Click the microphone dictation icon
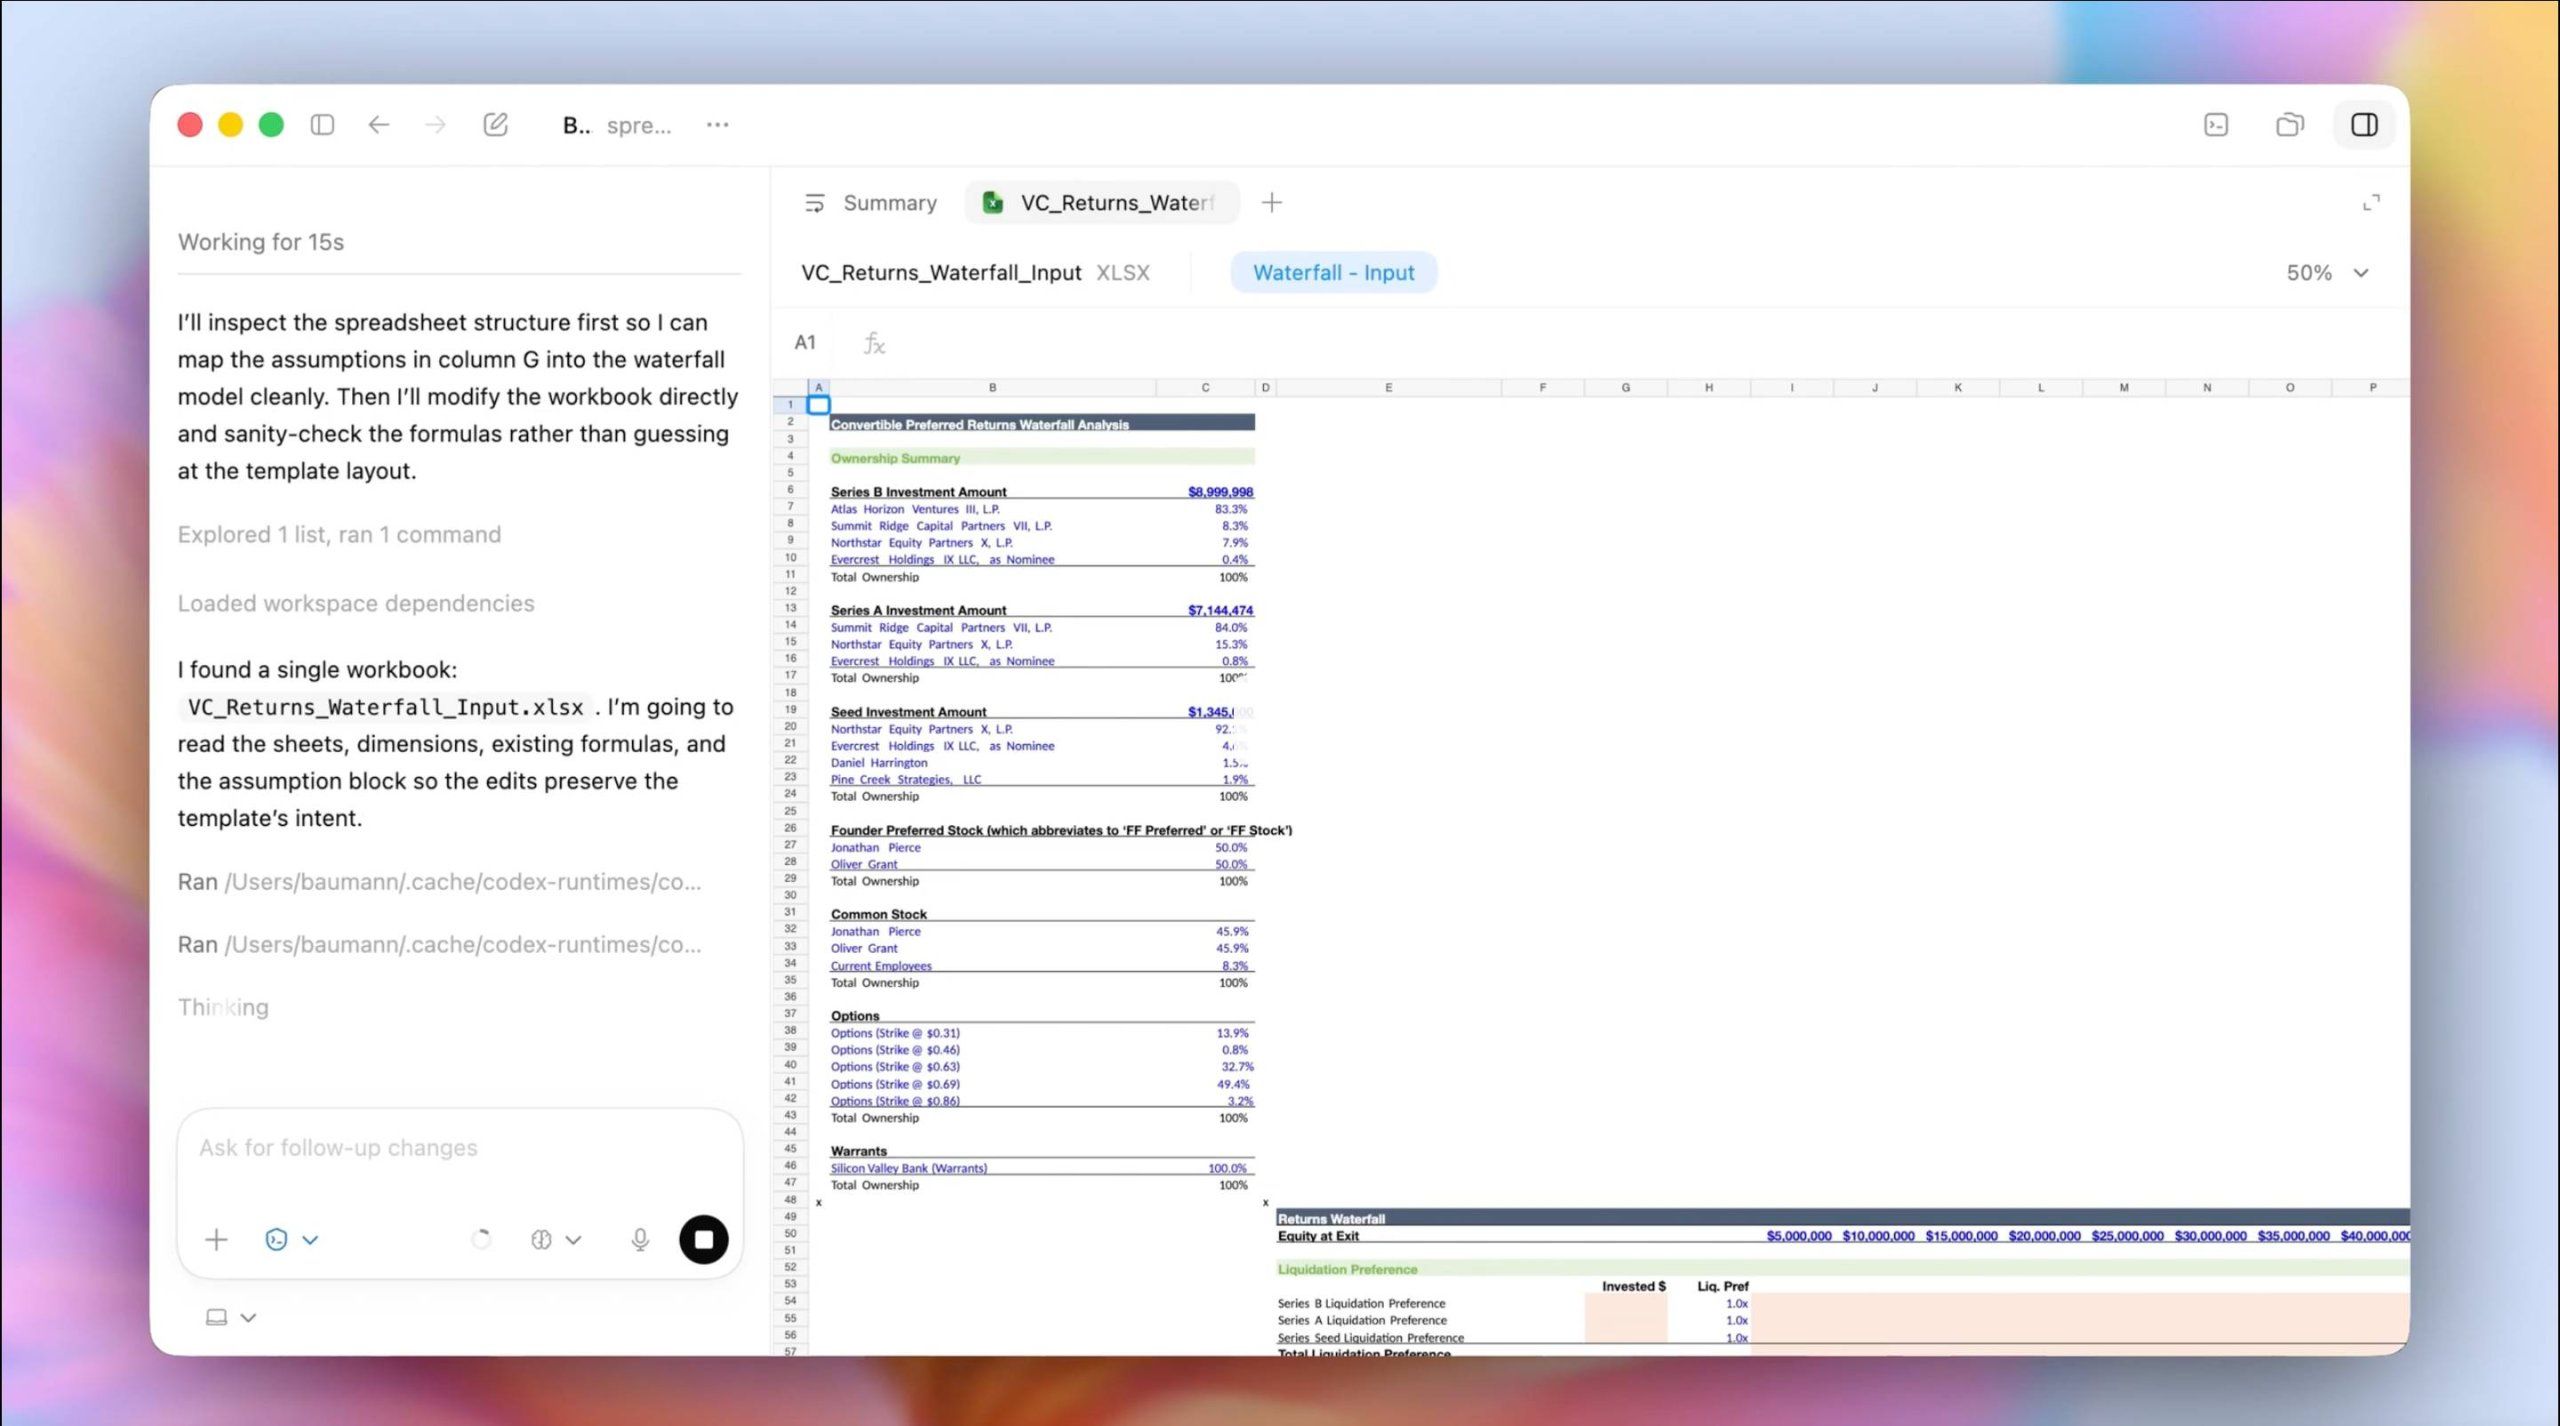The height and width of the screenshot is (1426, 2560). click(x=640, y=1240)
